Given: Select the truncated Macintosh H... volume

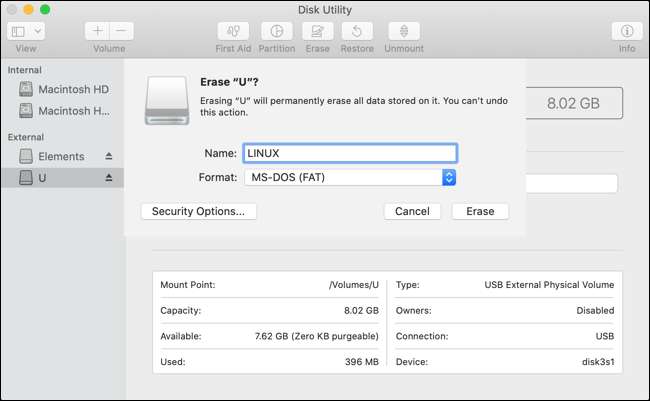Looking at the screenshot, I should [x=64, y=111].
